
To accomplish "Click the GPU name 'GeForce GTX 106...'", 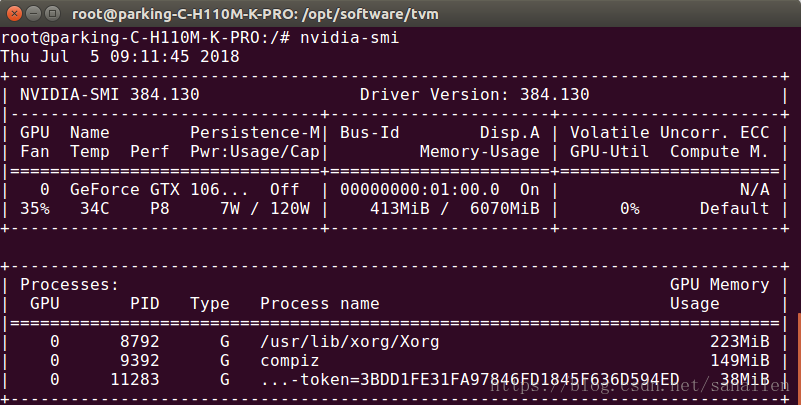I will (159, 190).
